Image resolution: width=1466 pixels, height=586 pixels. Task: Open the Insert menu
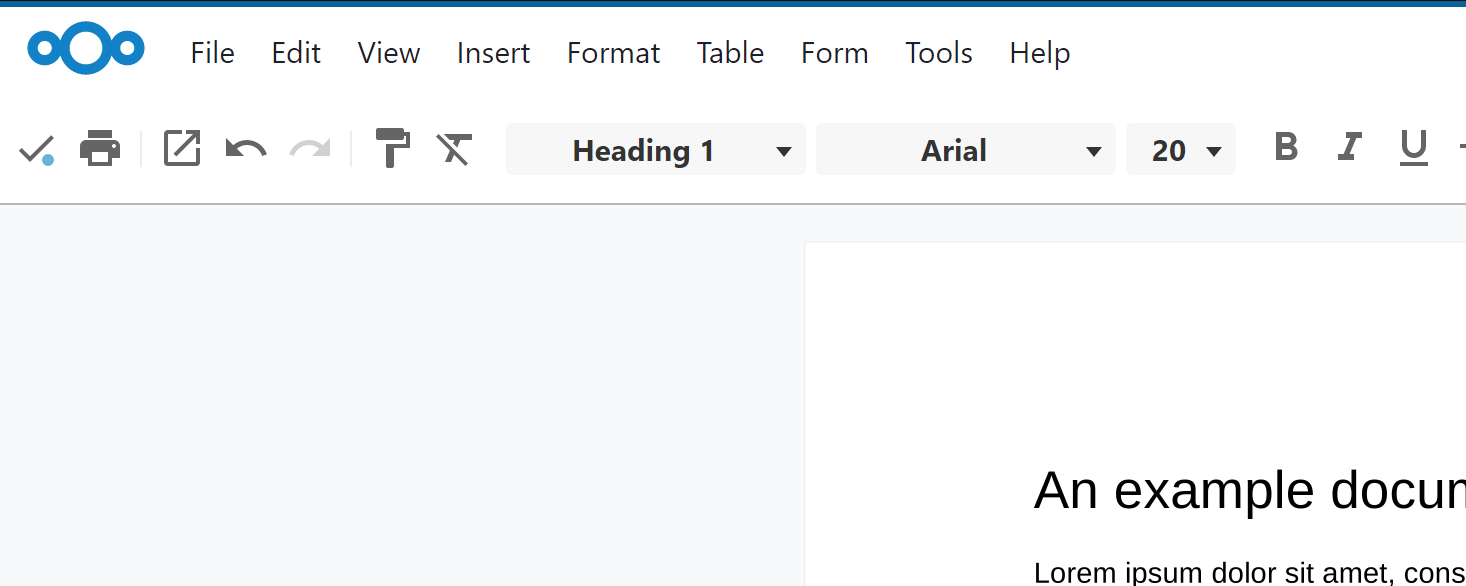point(493,53)
